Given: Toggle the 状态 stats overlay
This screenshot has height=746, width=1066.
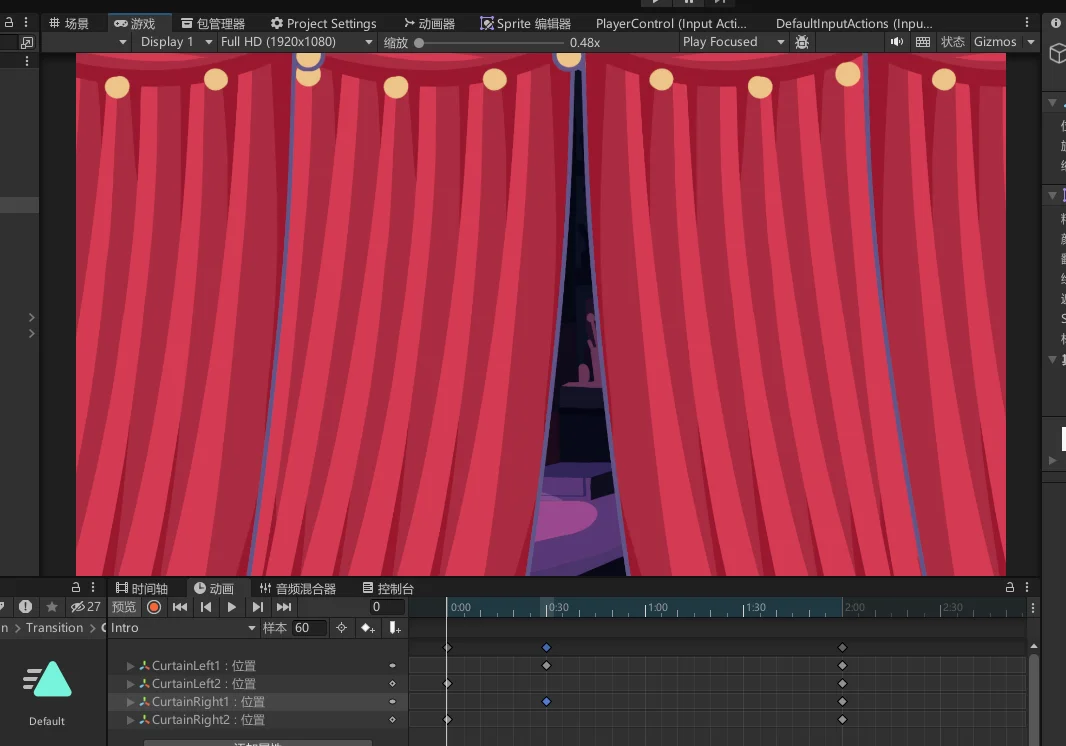Looking at the screenshot, I should tap(953, 42).
